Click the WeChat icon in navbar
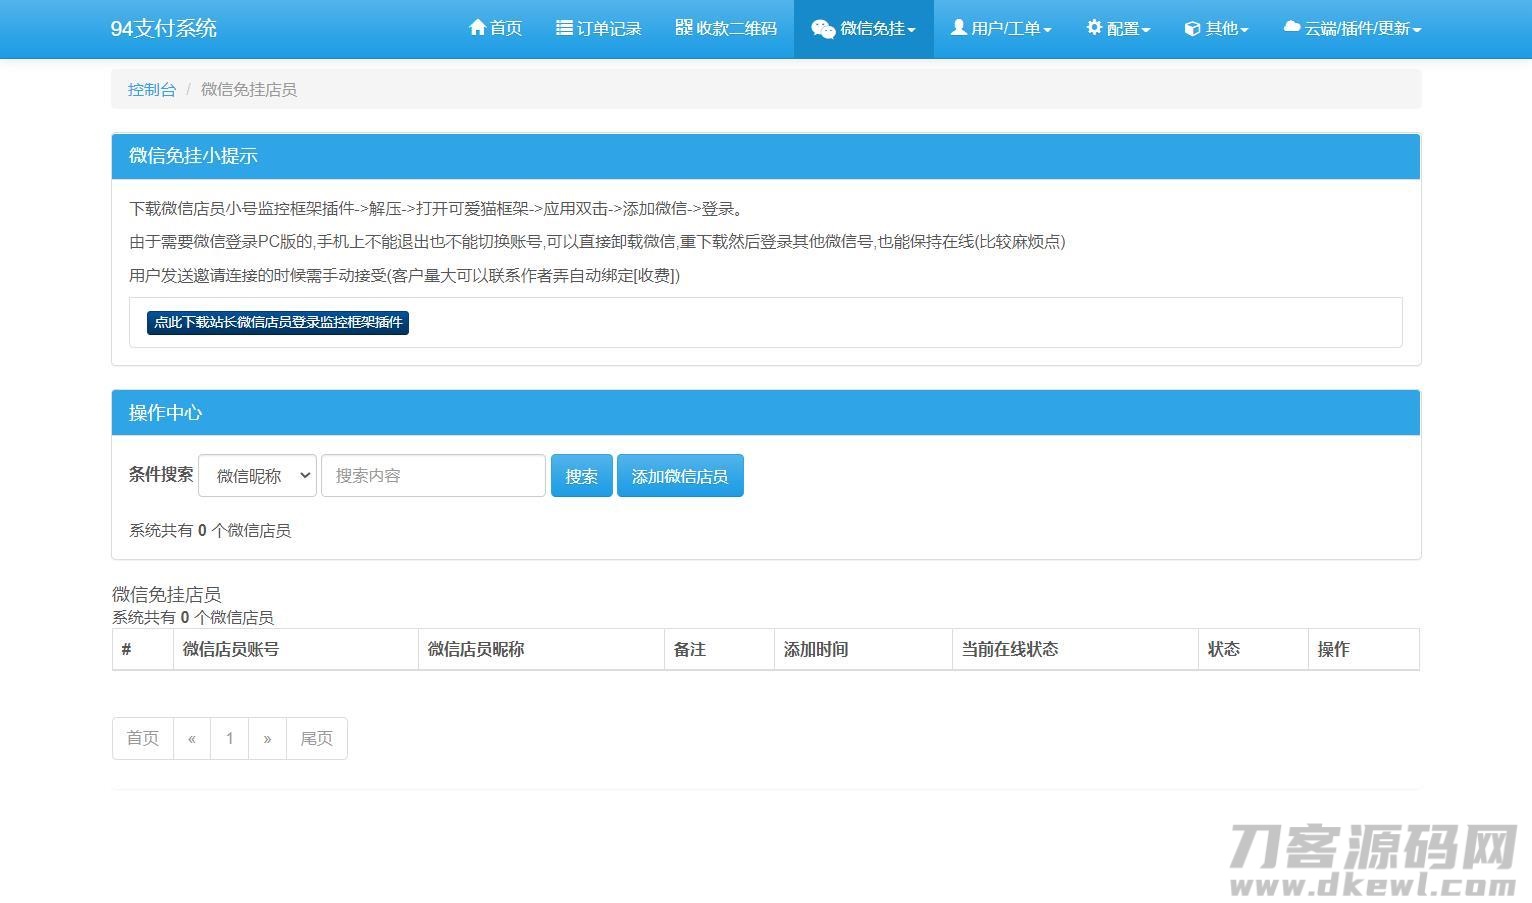 823,29
